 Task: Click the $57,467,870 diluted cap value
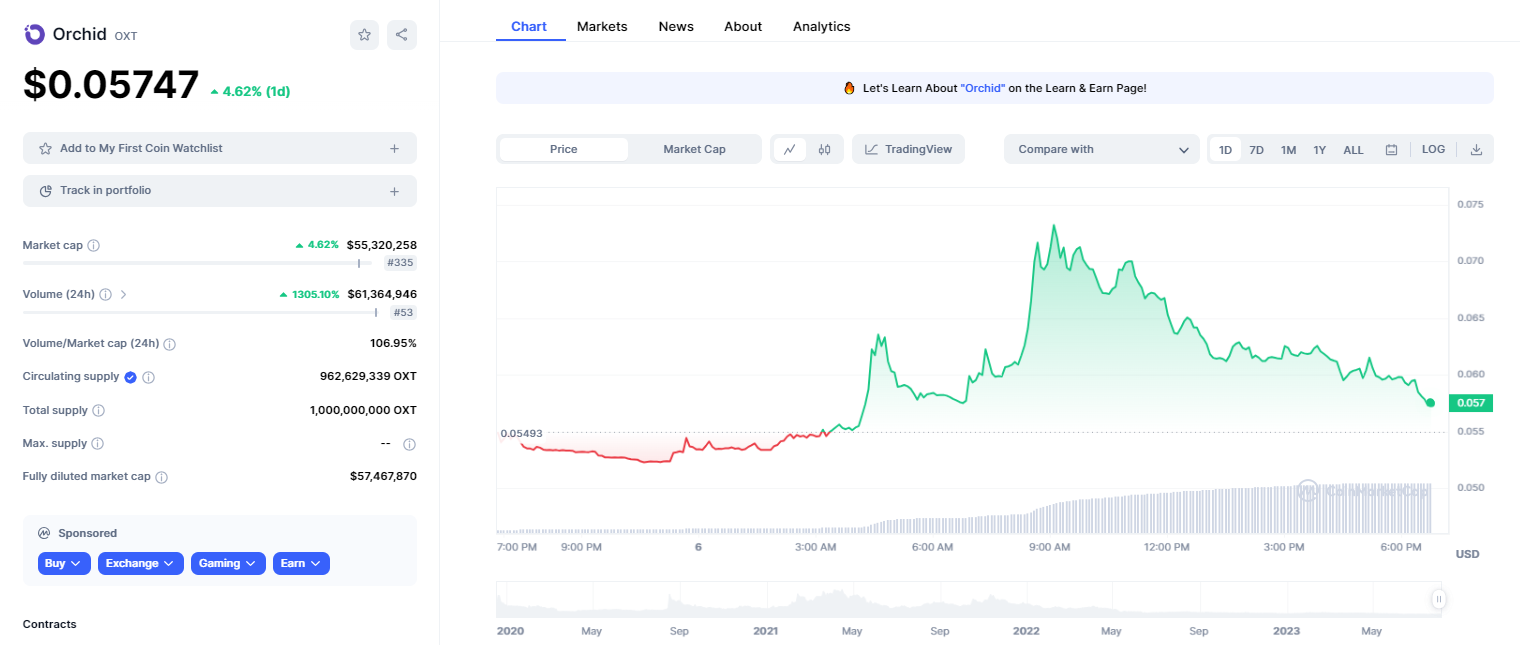tap(383, 477)
